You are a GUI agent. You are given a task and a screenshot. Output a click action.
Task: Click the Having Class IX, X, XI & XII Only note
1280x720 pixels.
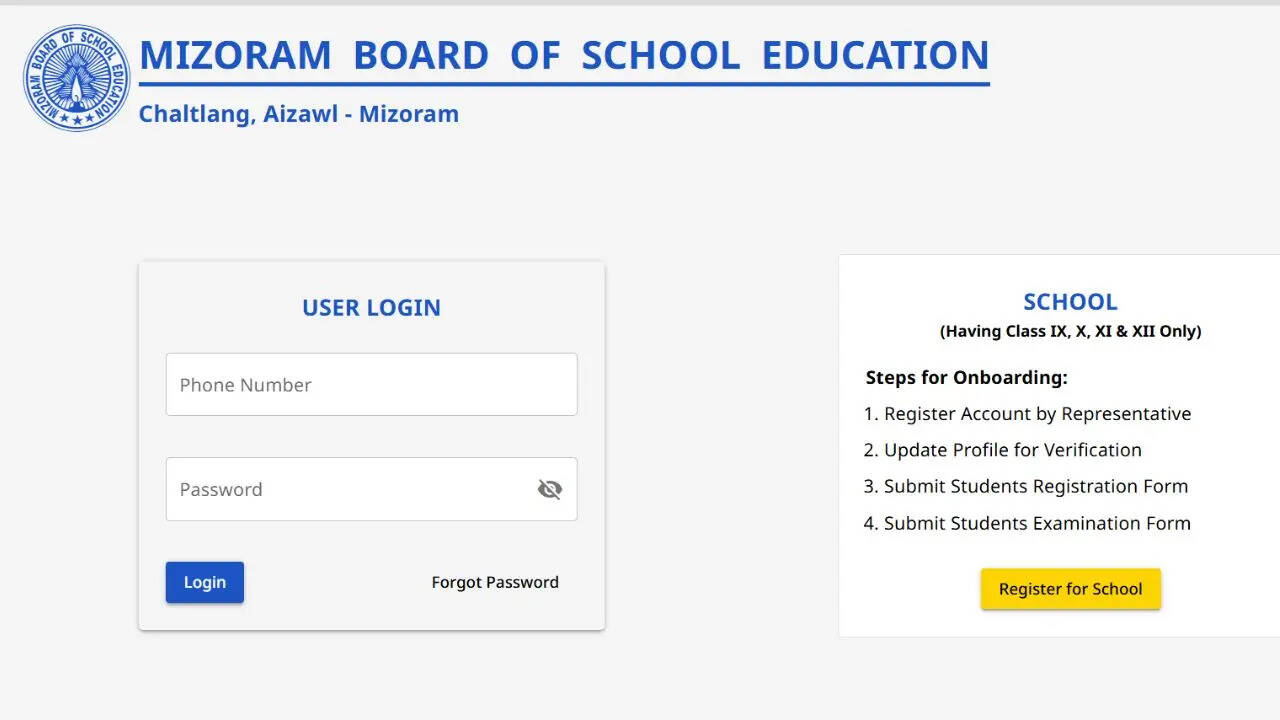pyautogui.click(x=1070, y=331)
